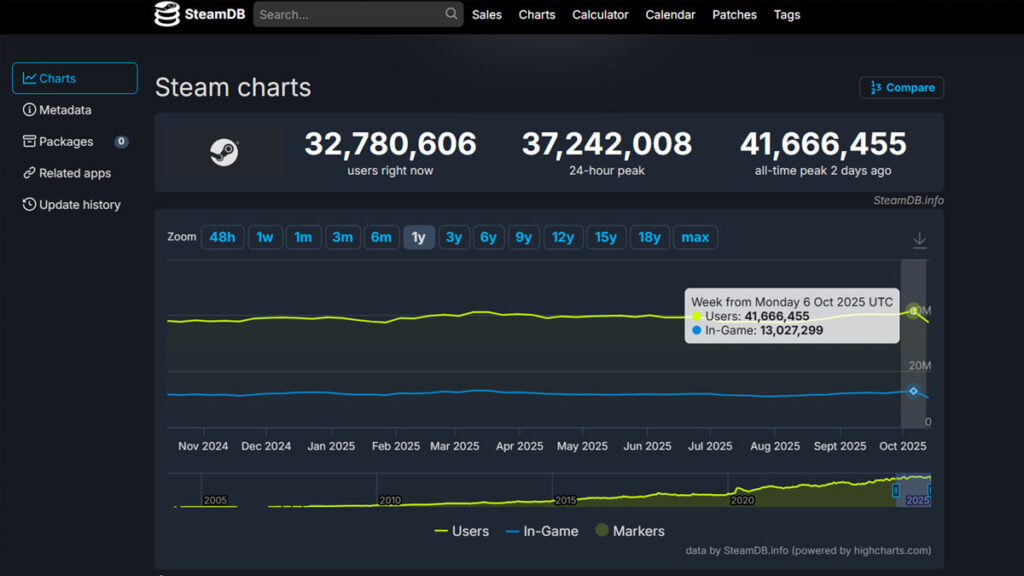
Task: Select the max zoom range
Action: tap(695, 237)
